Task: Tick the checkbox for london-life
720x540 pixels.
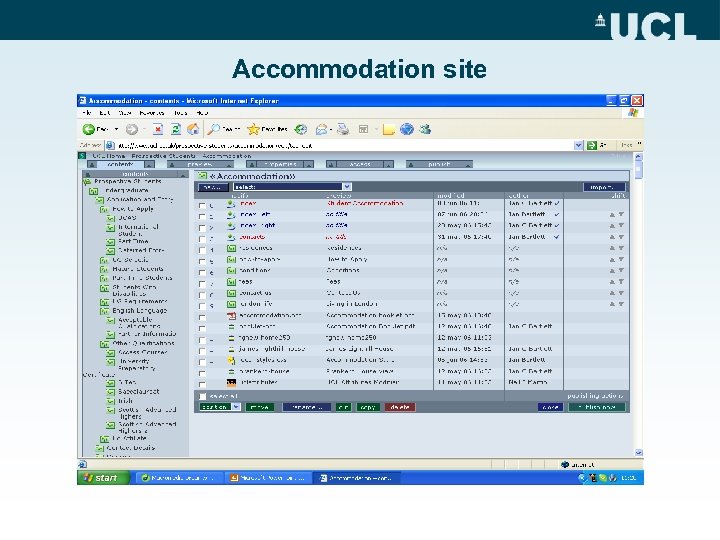Action: (202, 306)
